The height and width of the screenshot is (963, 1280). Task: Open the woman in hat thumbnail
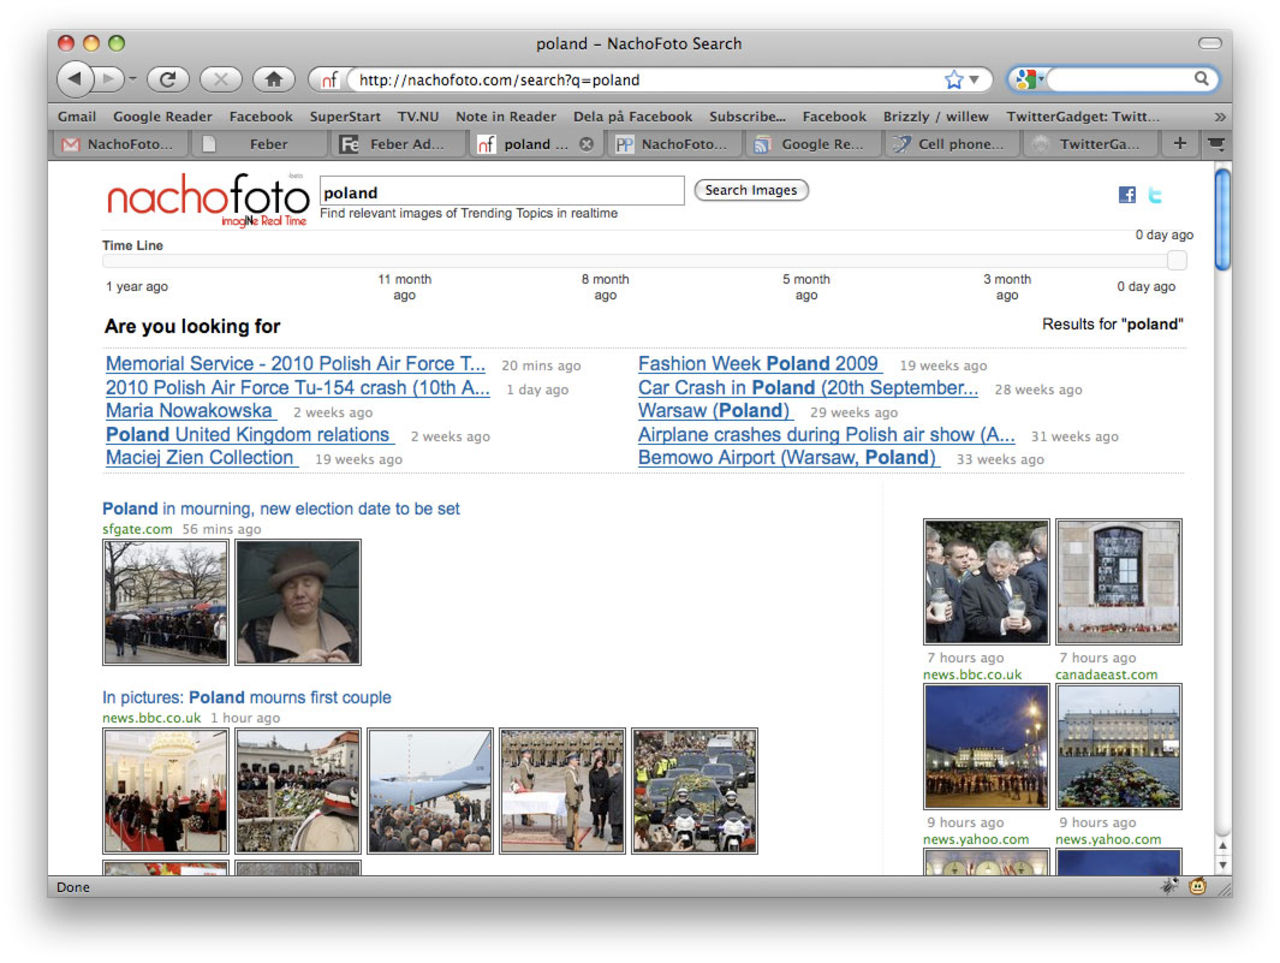point(298,603)
